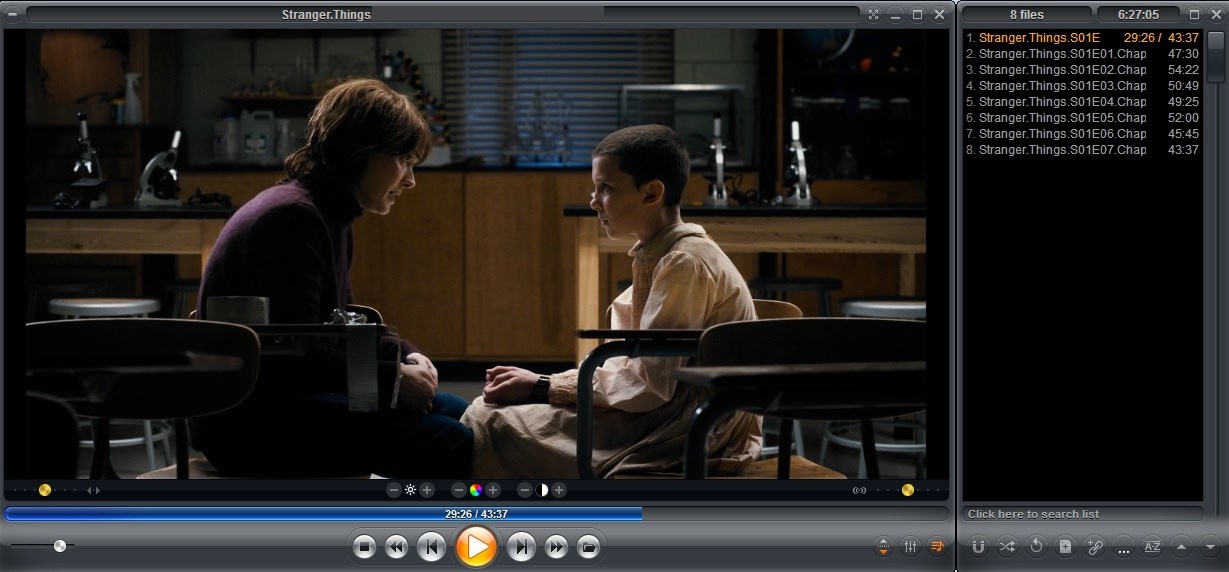Open the menu button at top-left of player
1229x572 pixels.
tap(12, 14)
